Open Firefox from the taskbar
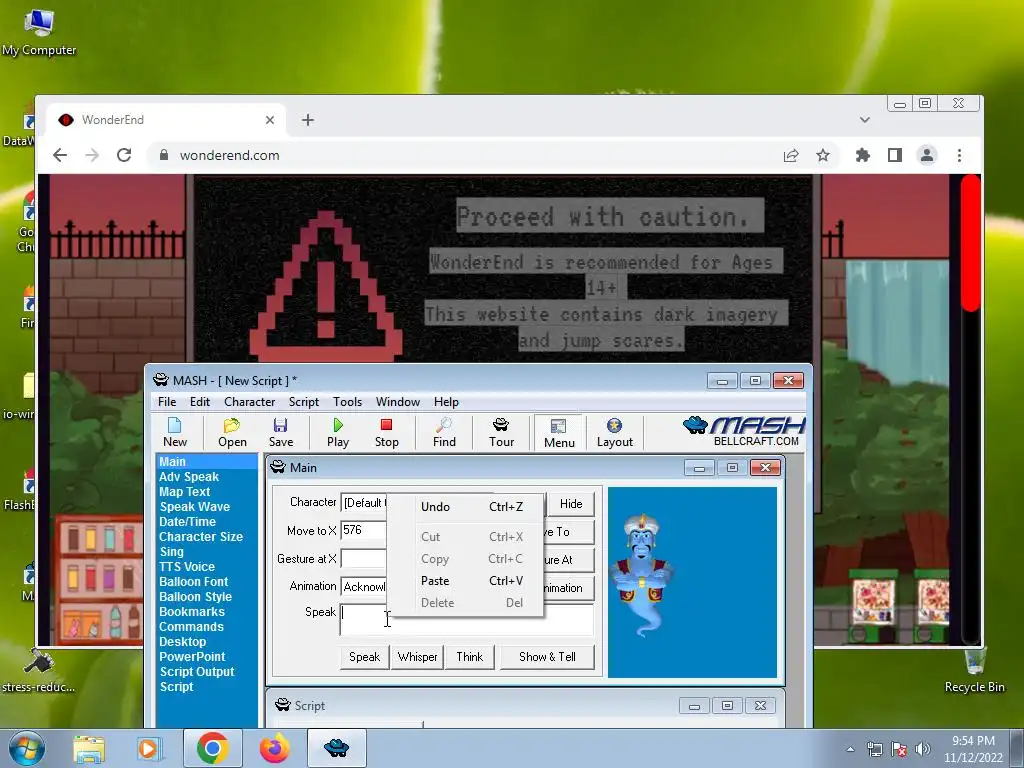The height and width of the screenshot is (768, 1024). 274,748
